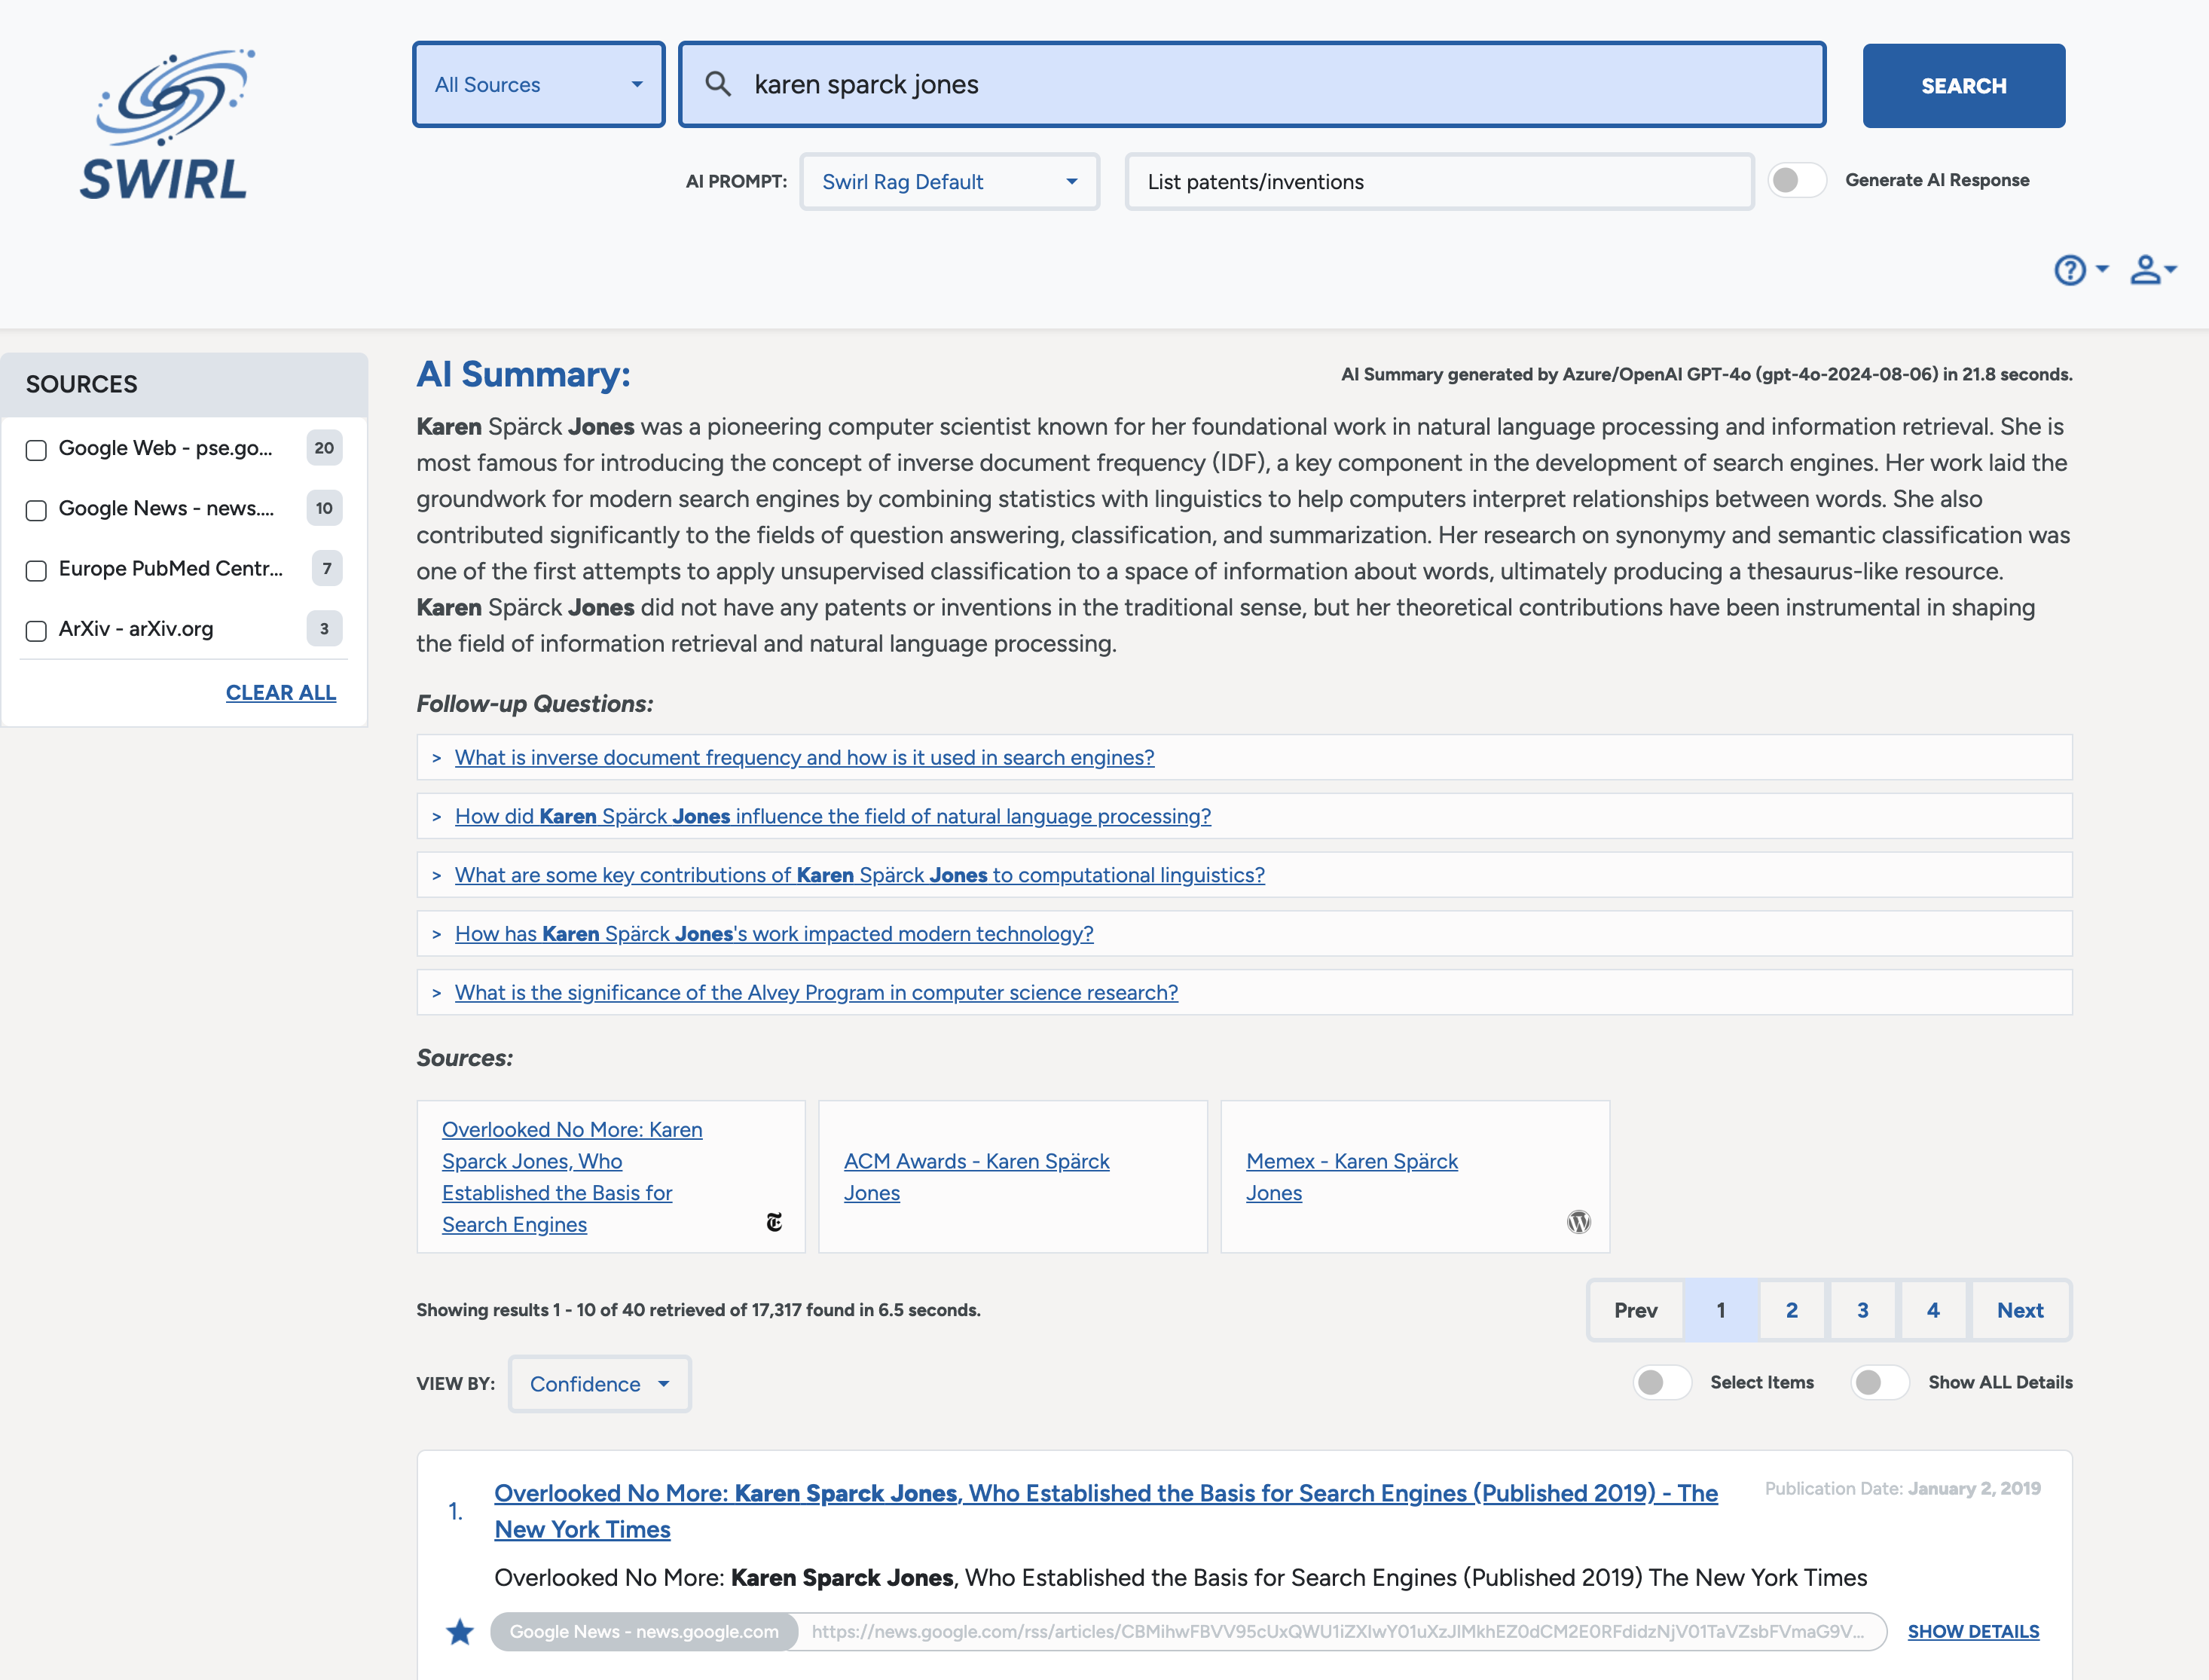Image resolution: width=2209 pixels, height=1680 pixels.
Task: Open the Swirl Rag Default prompt dropdown
Action: tap(950, 182)
